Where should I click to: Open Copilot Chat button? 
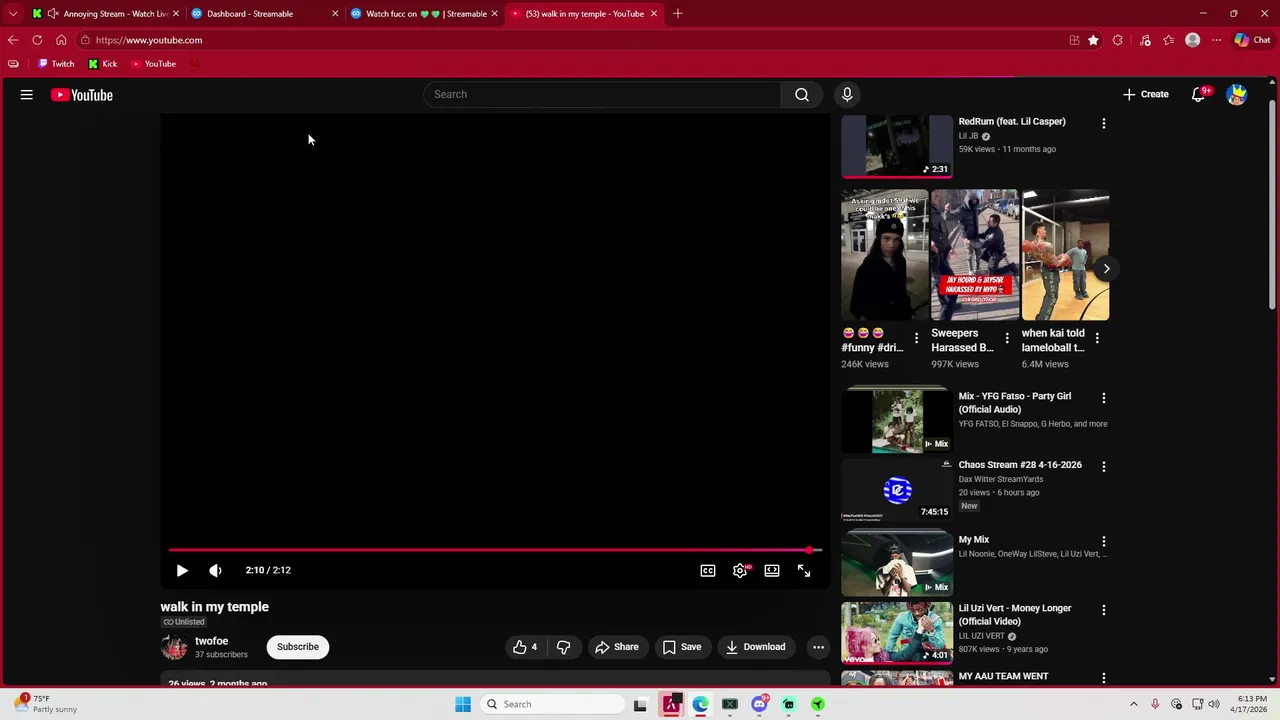coord(1253,40)
